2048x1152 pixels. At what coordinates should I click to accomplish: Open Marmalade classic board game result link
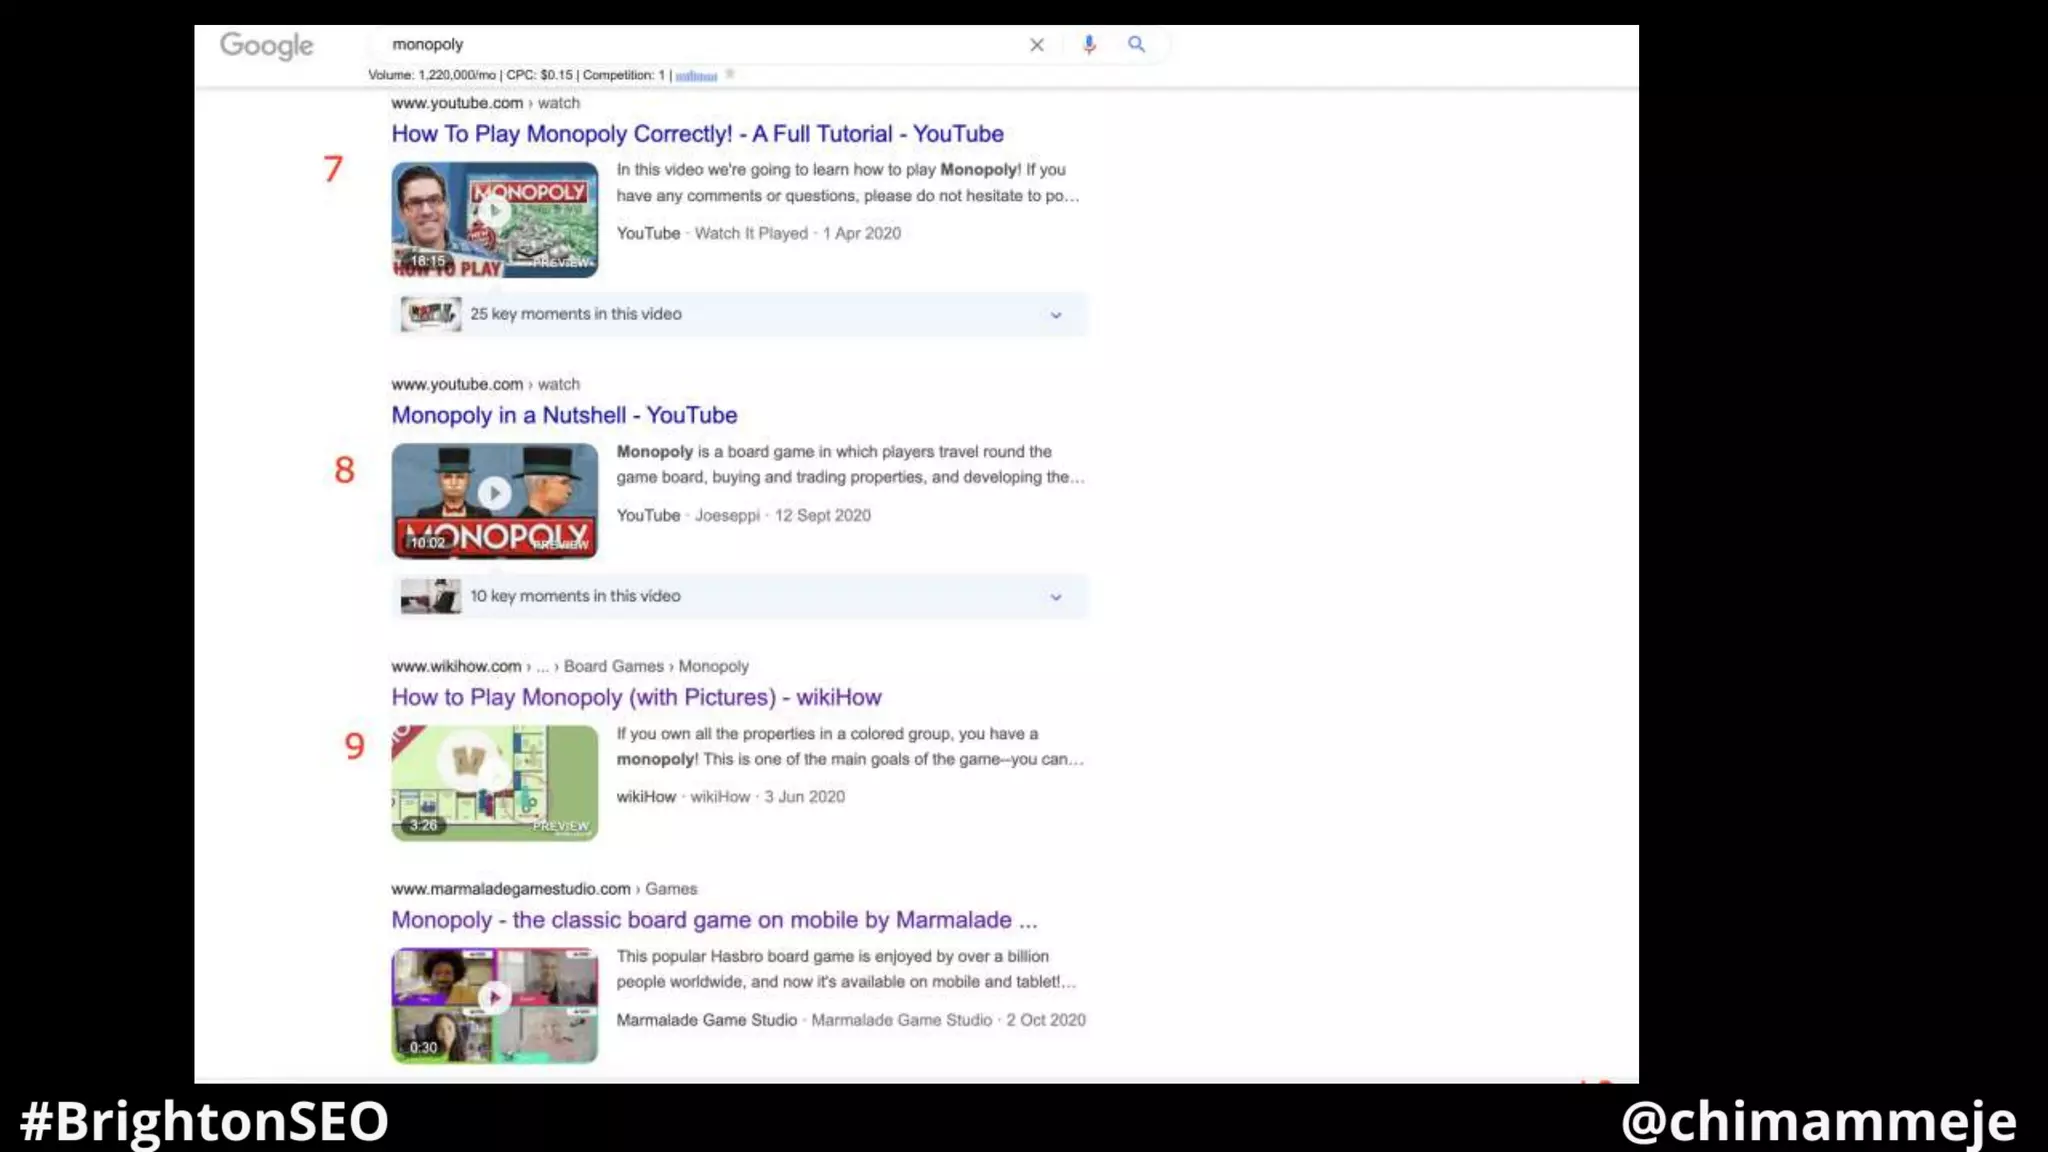(714, 920)
